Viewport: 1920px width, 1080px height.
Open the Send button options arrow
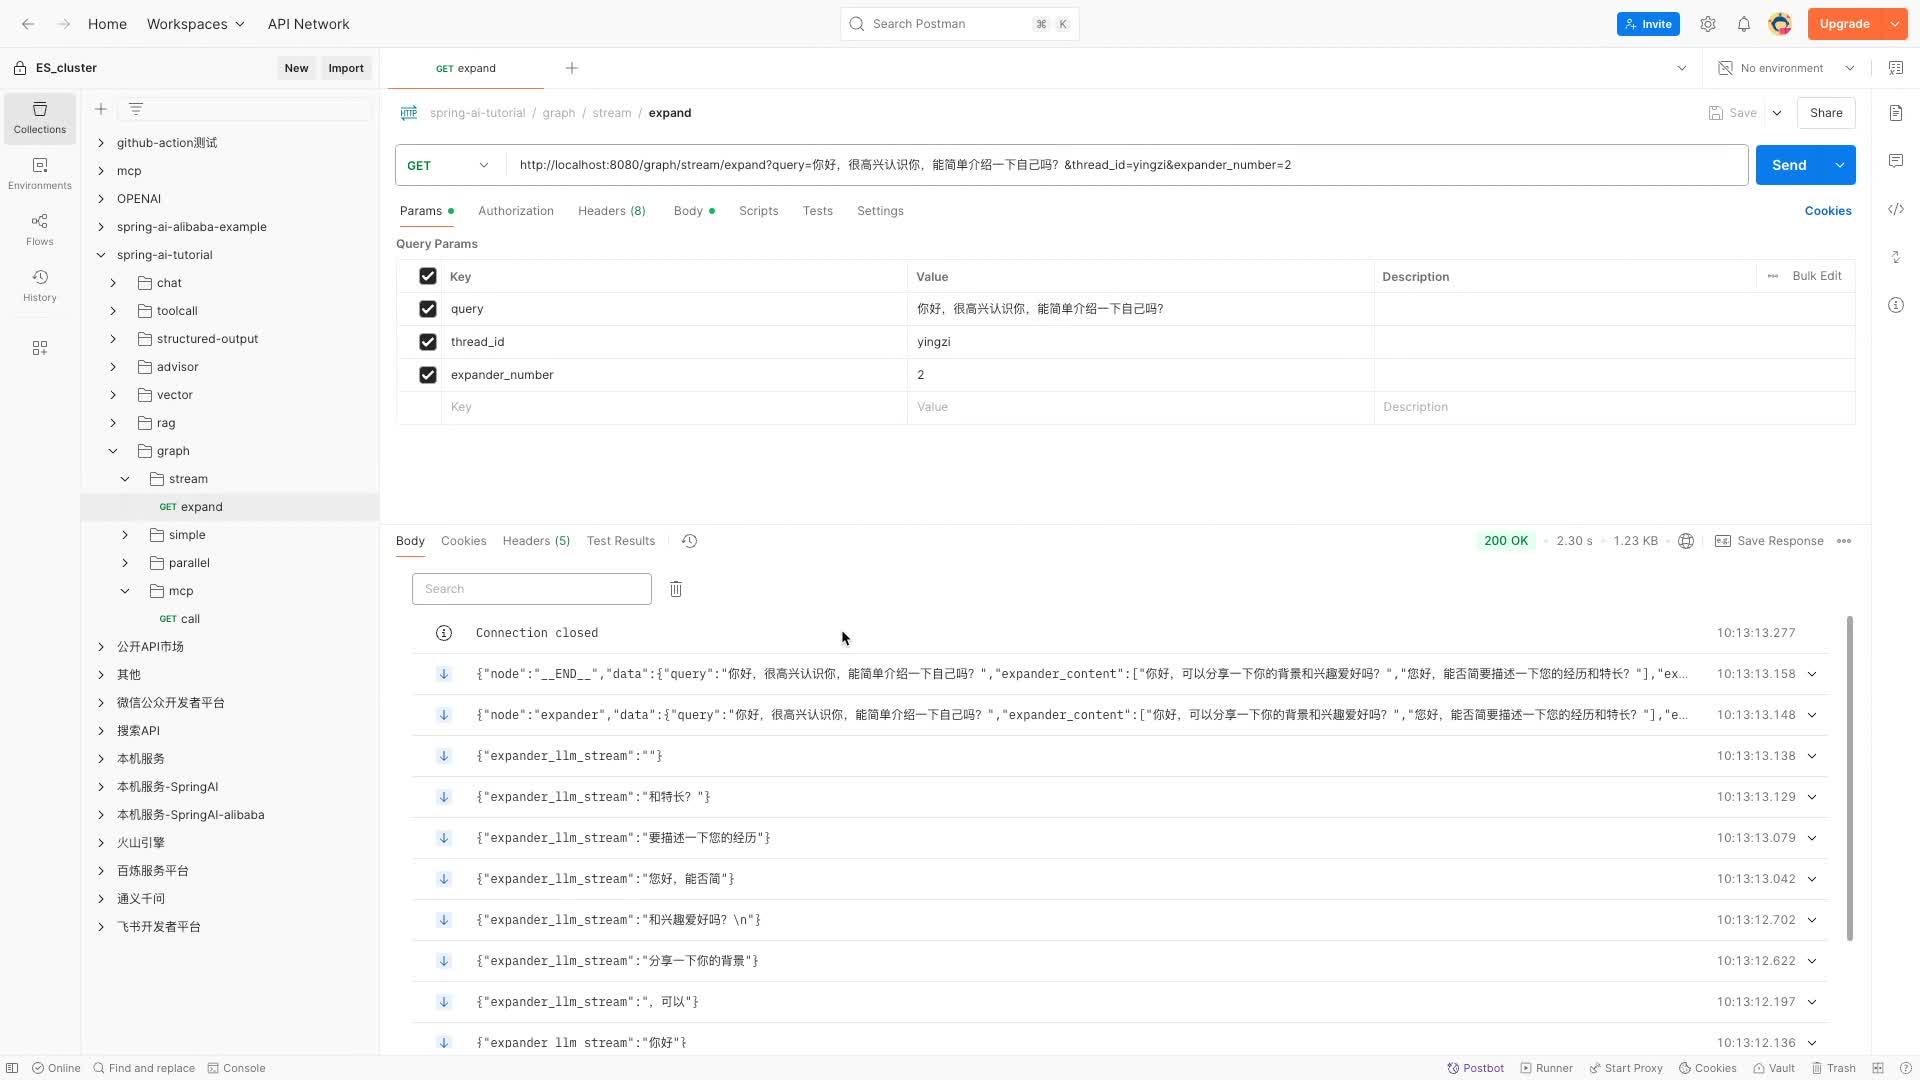tap(1840, 165)
